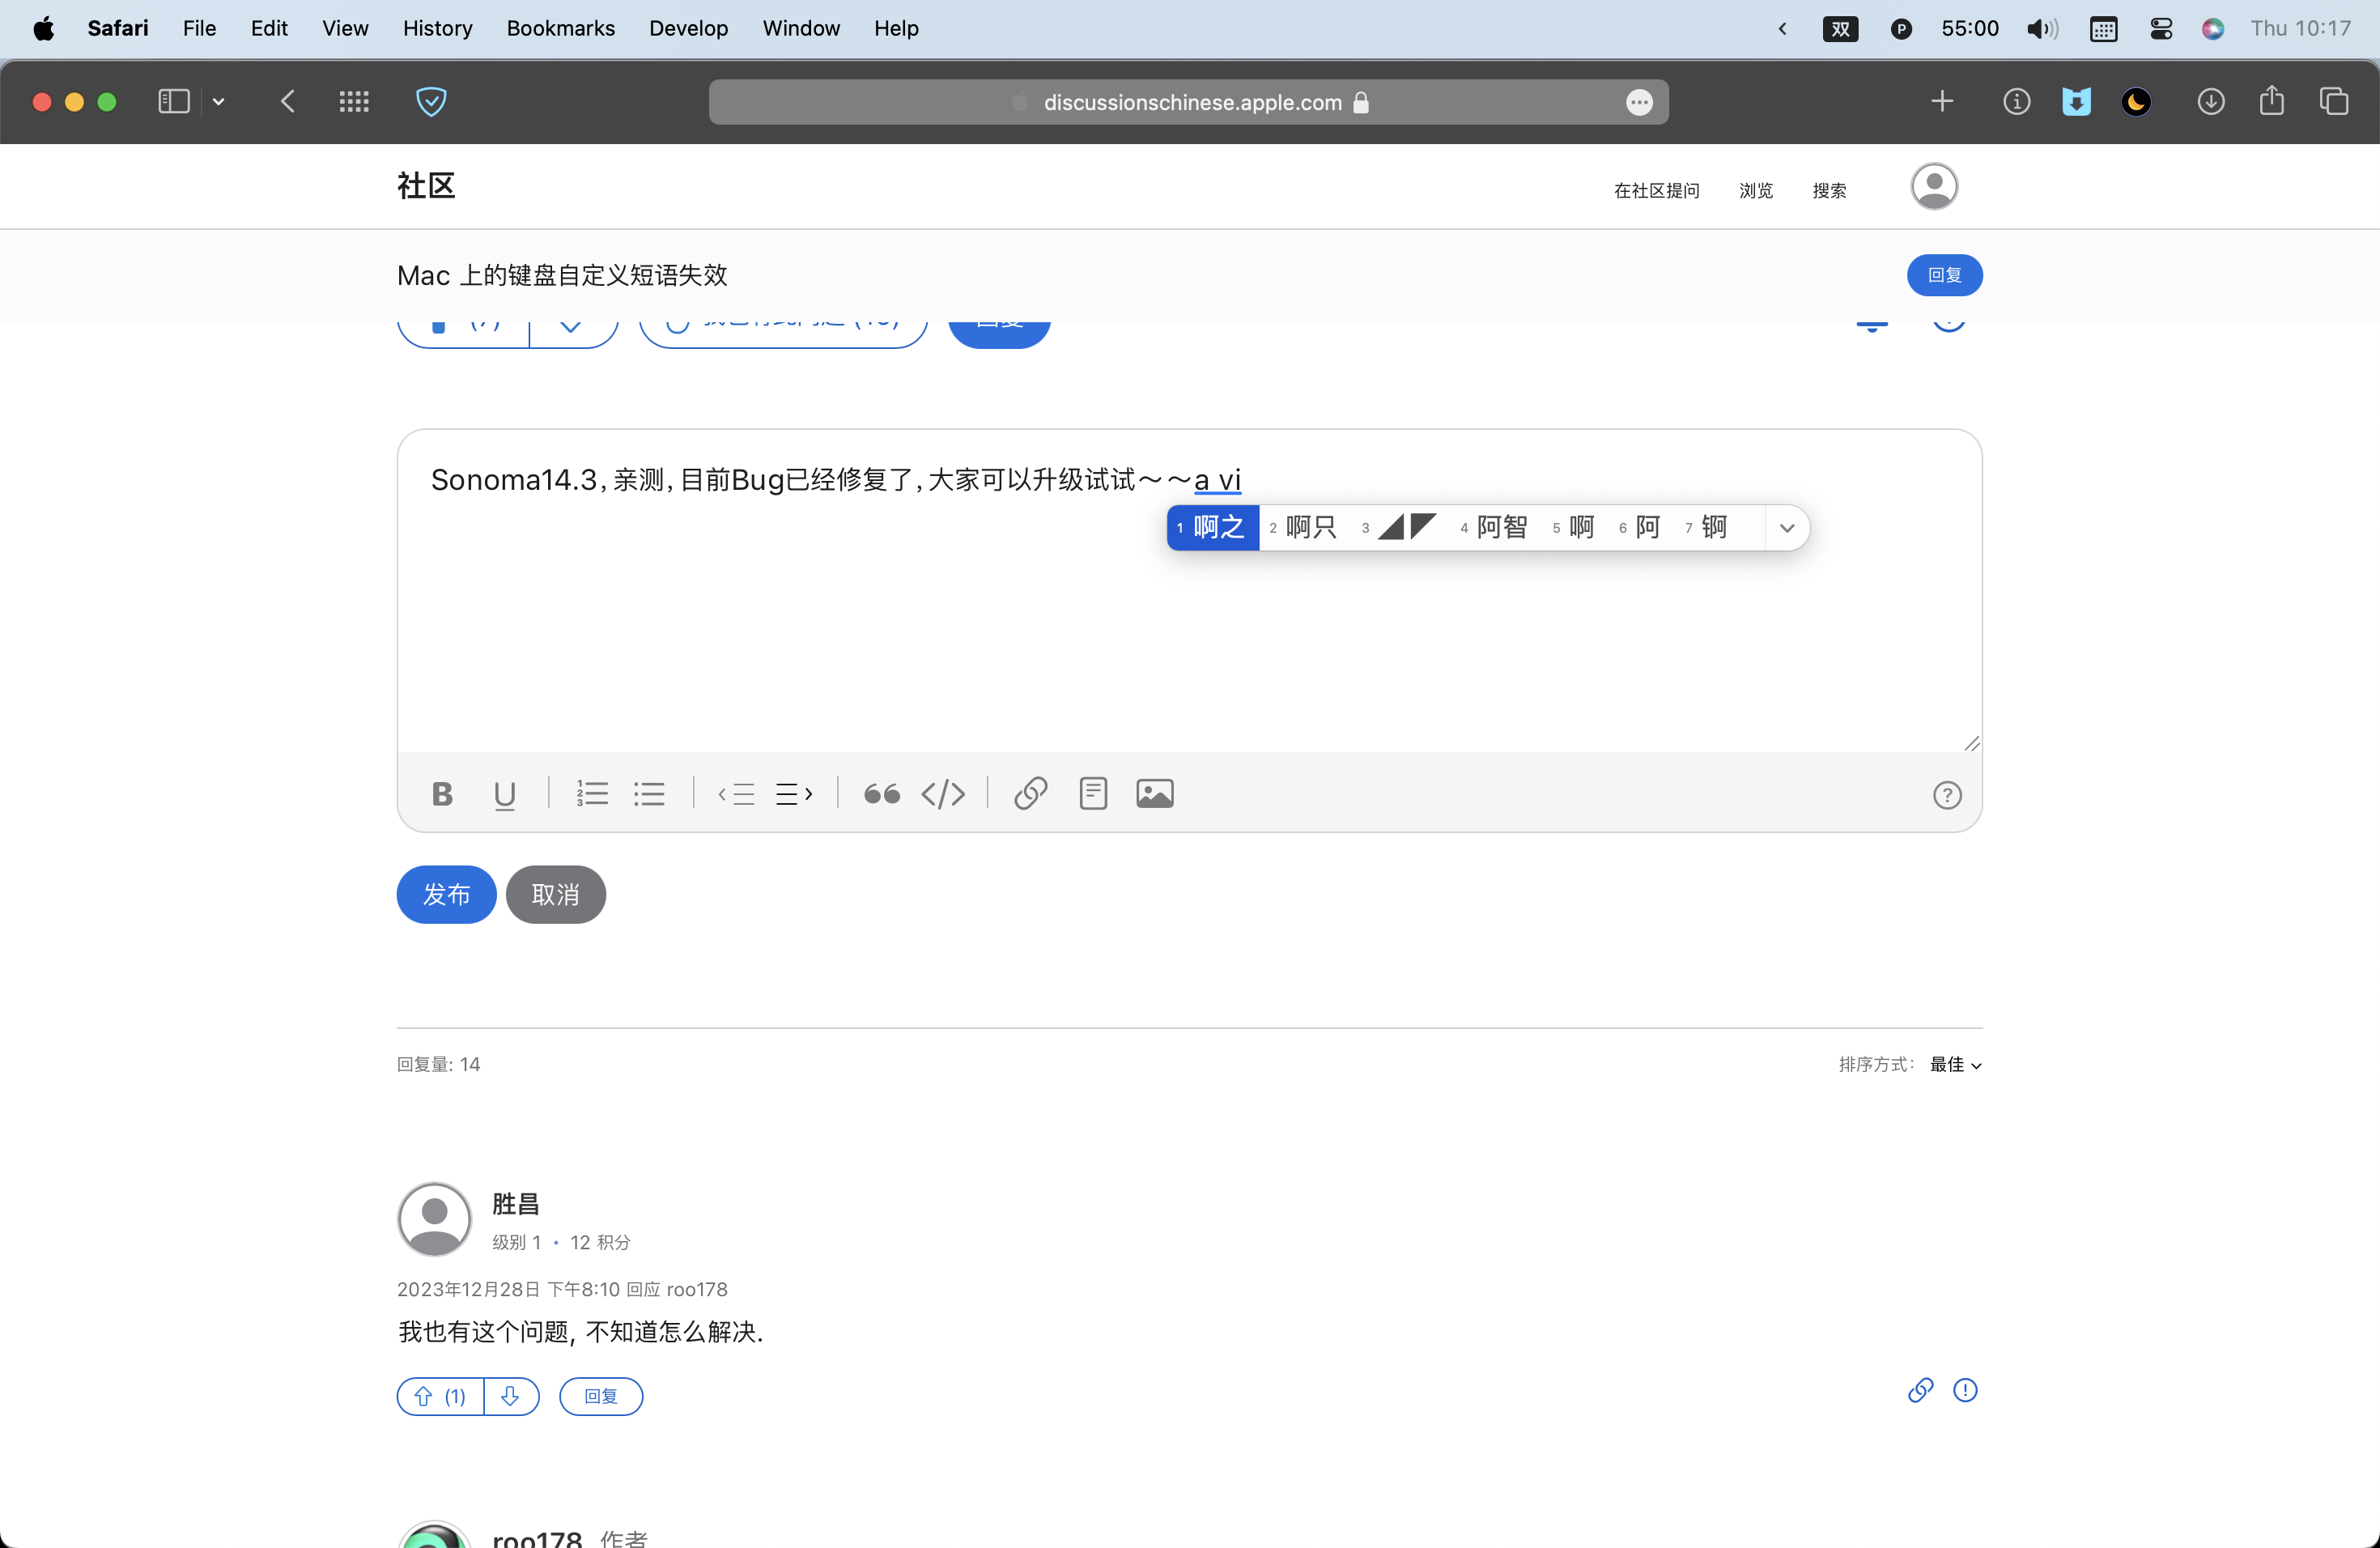
Task: Open the Develop menu
Action: click(688, 28)
